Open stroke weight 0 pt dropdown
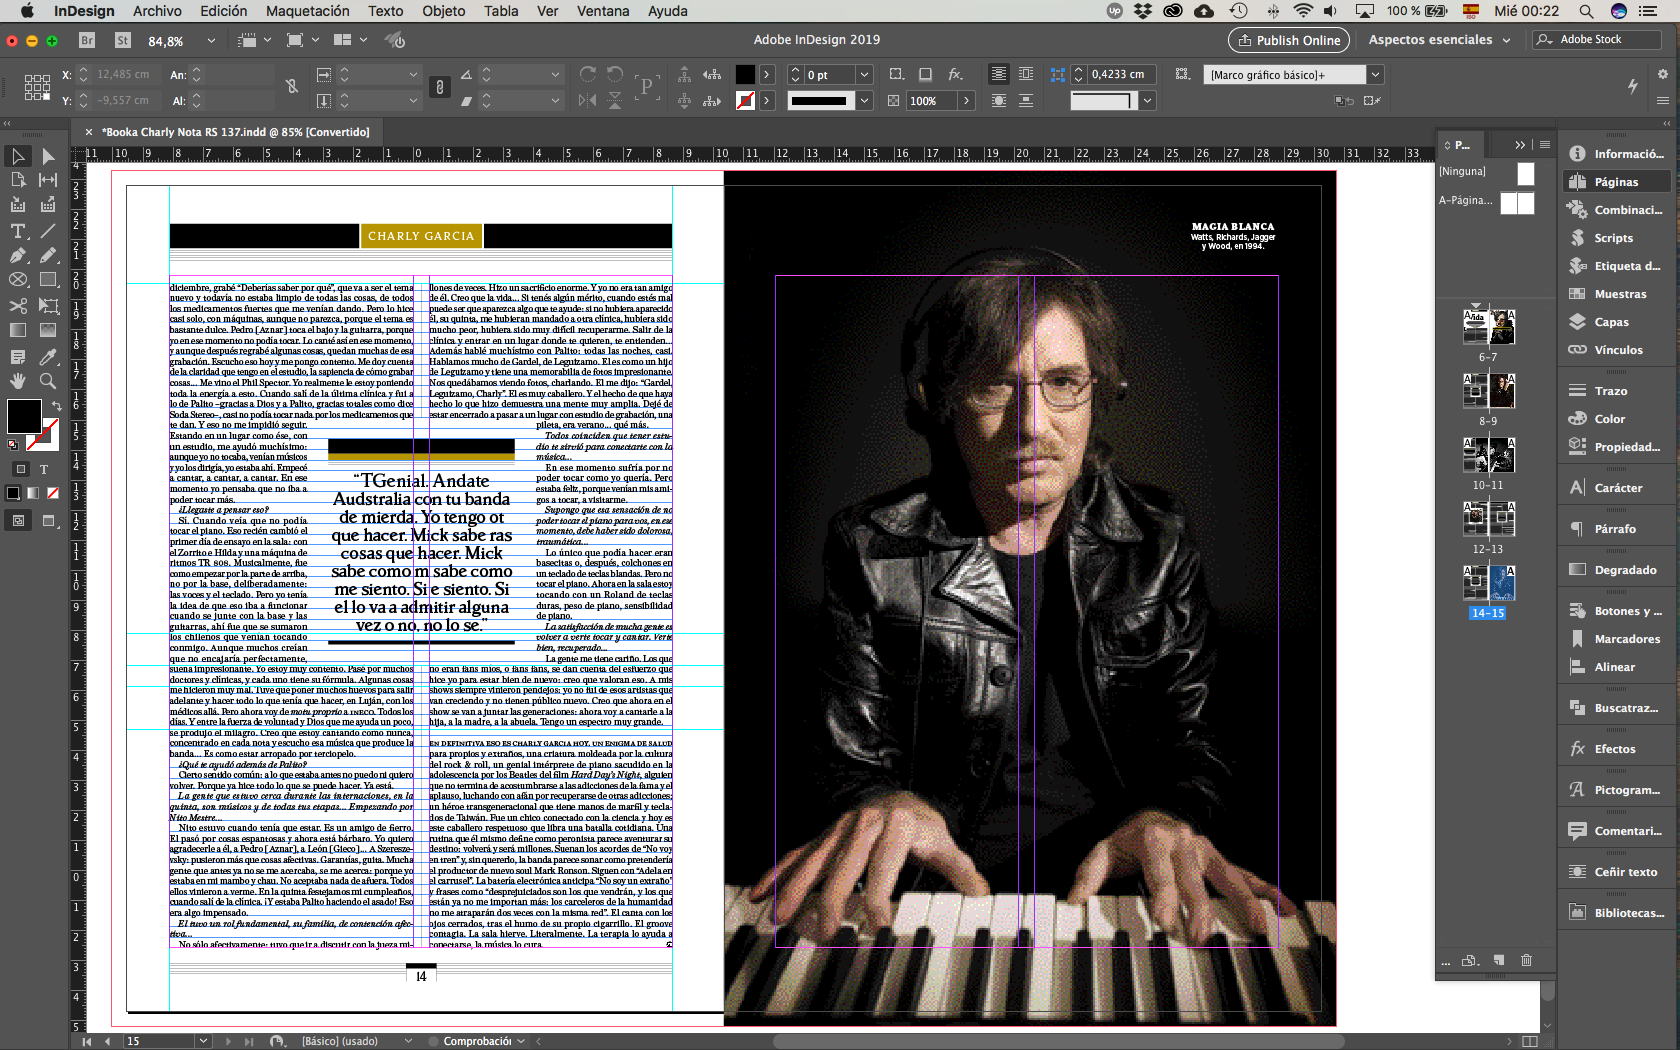The image size is (1680, 1050). (864, 74)
